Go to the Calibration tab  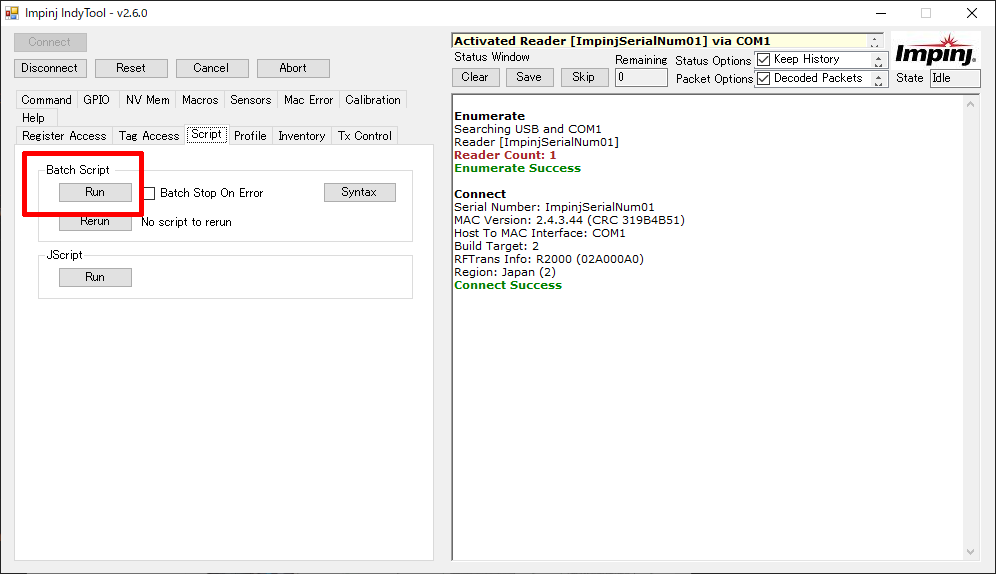tap(374, 100)
